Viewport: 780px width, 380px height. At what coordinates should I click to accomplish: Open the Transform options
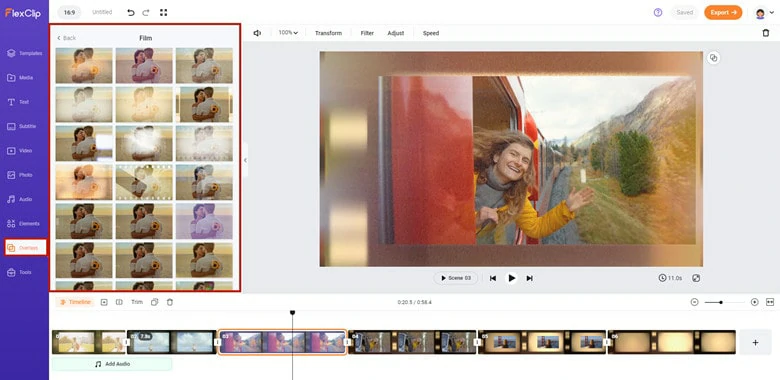click(328, 33)
